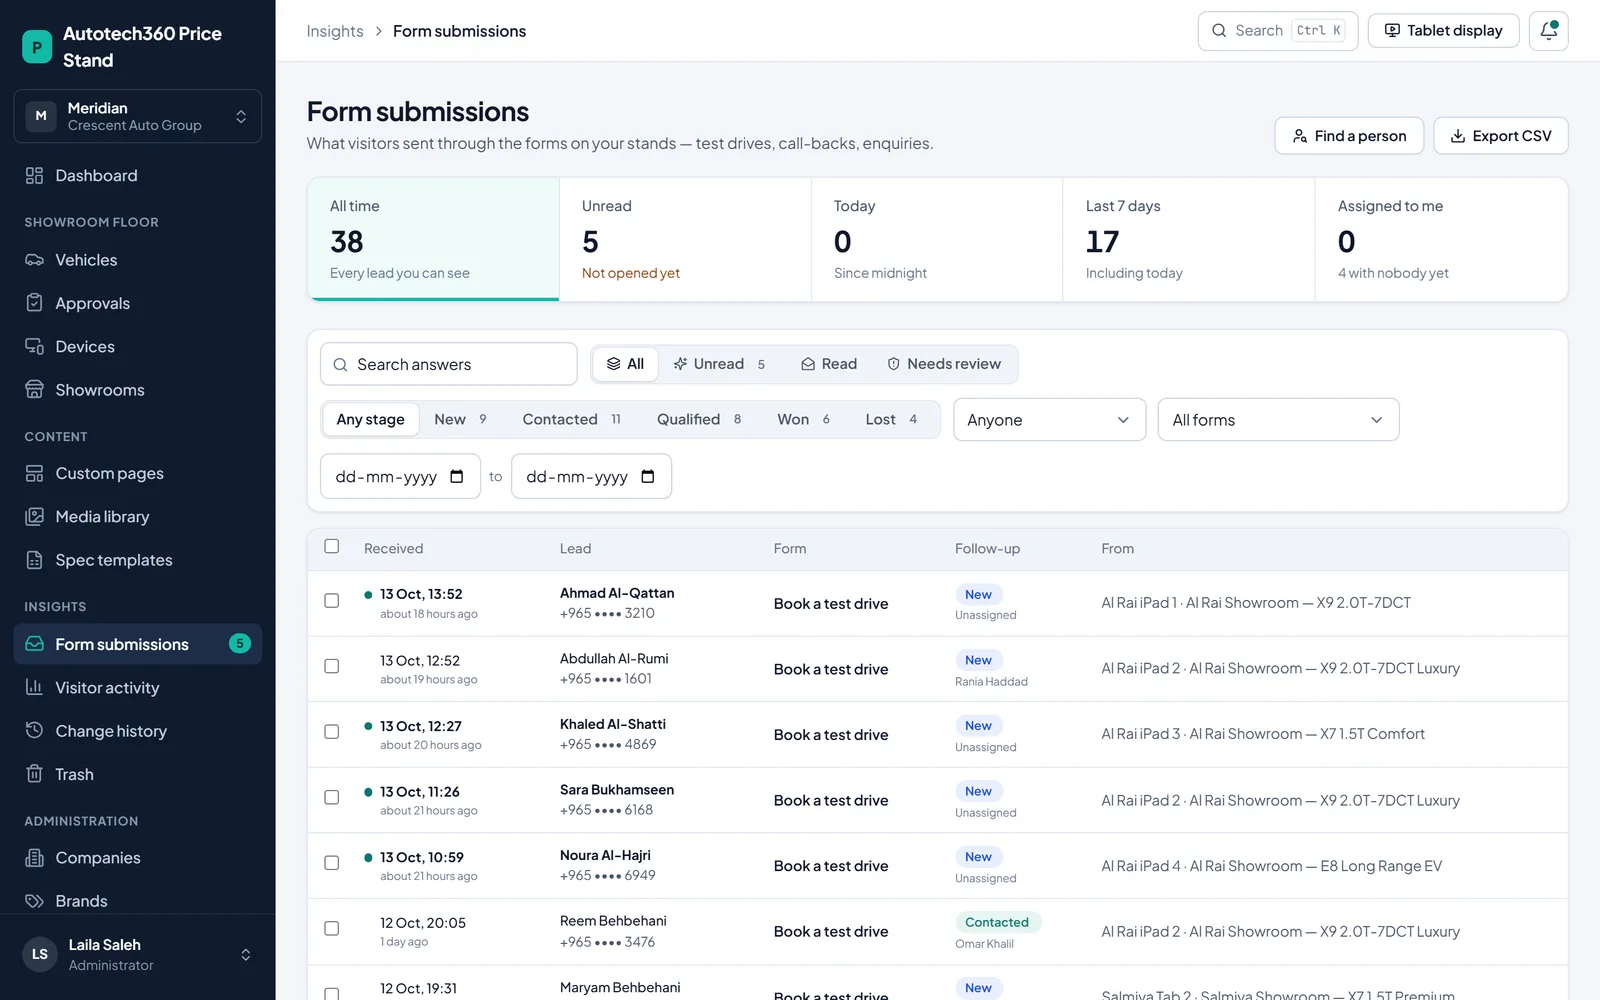Tick the checkbox for Ahmad Al-Qattan
1600x1000 pixels.
click(332, 601)
